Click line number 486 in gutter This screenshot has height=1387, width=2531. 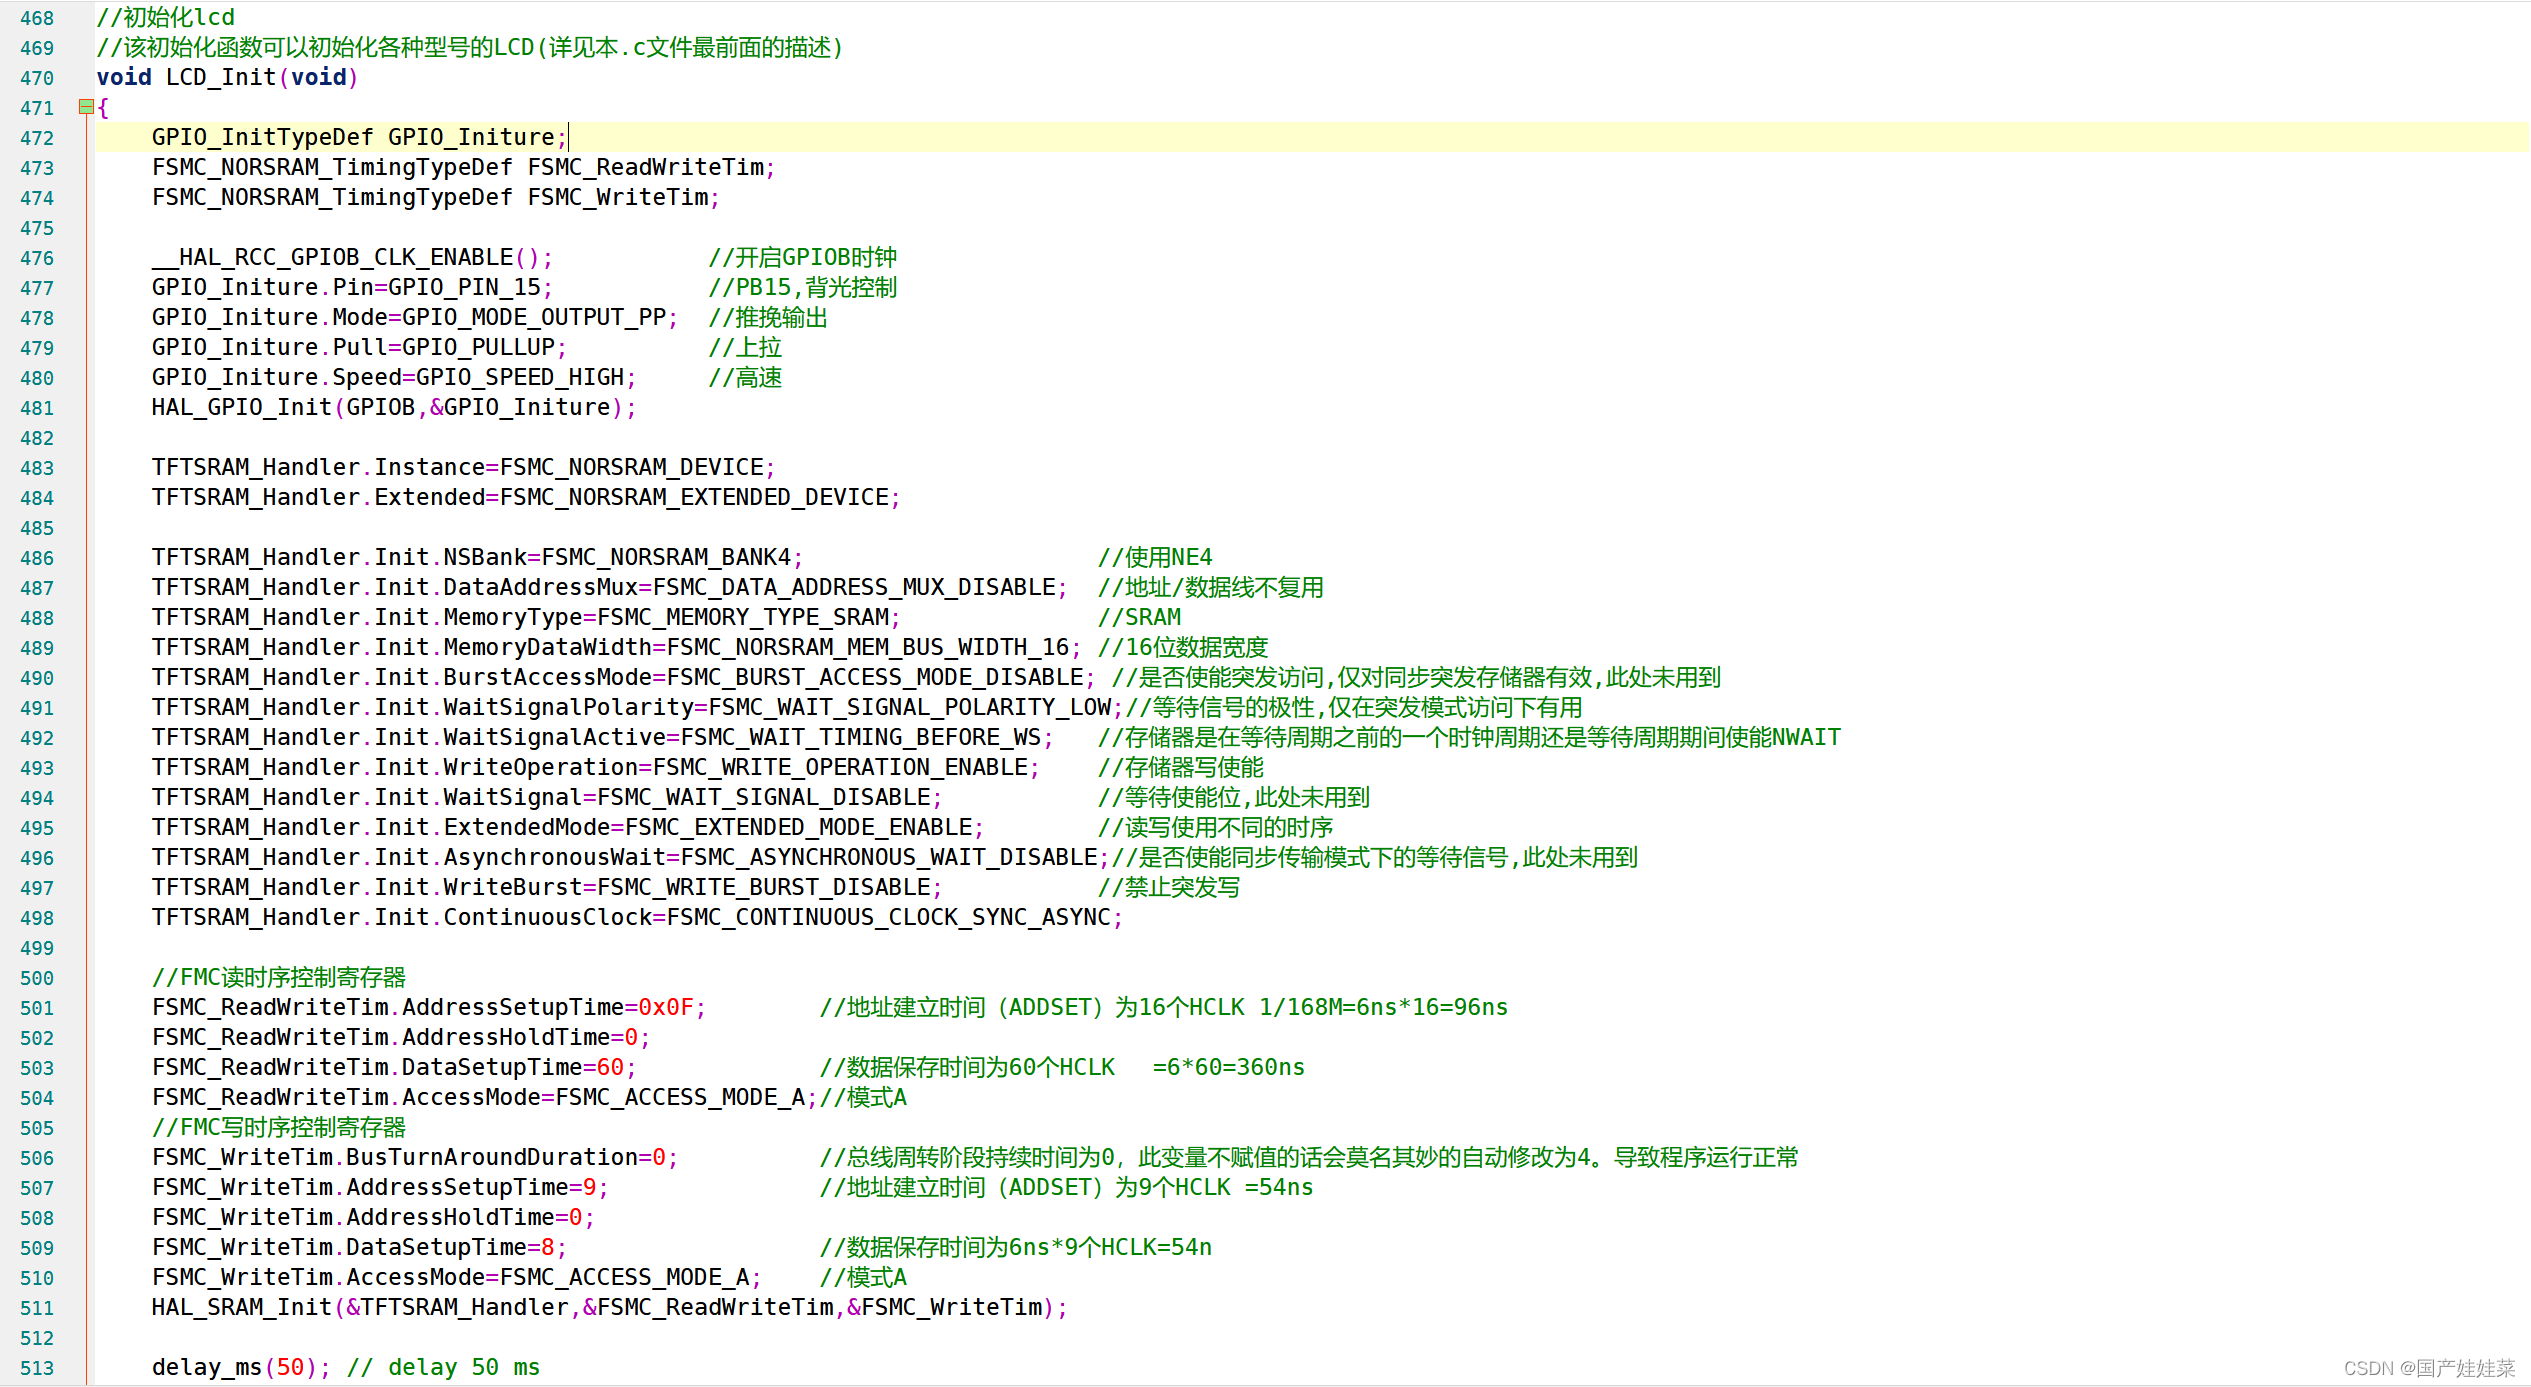[x=37, y=558]
